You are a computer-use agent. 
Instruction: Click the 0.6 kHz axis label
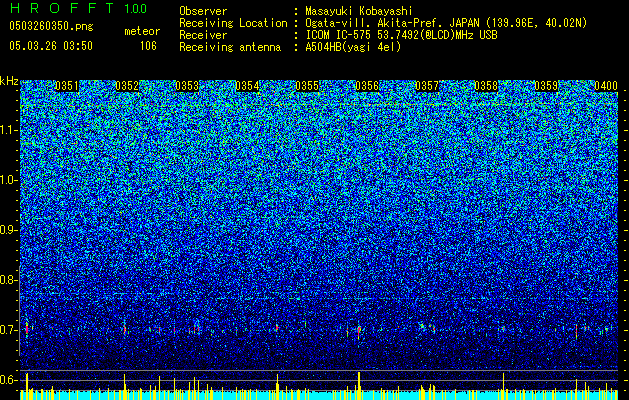point(8,380)
